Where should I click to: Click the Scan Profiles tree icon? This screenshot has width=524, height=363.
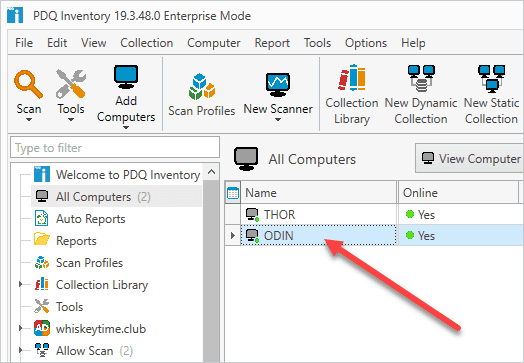[42, 262]
